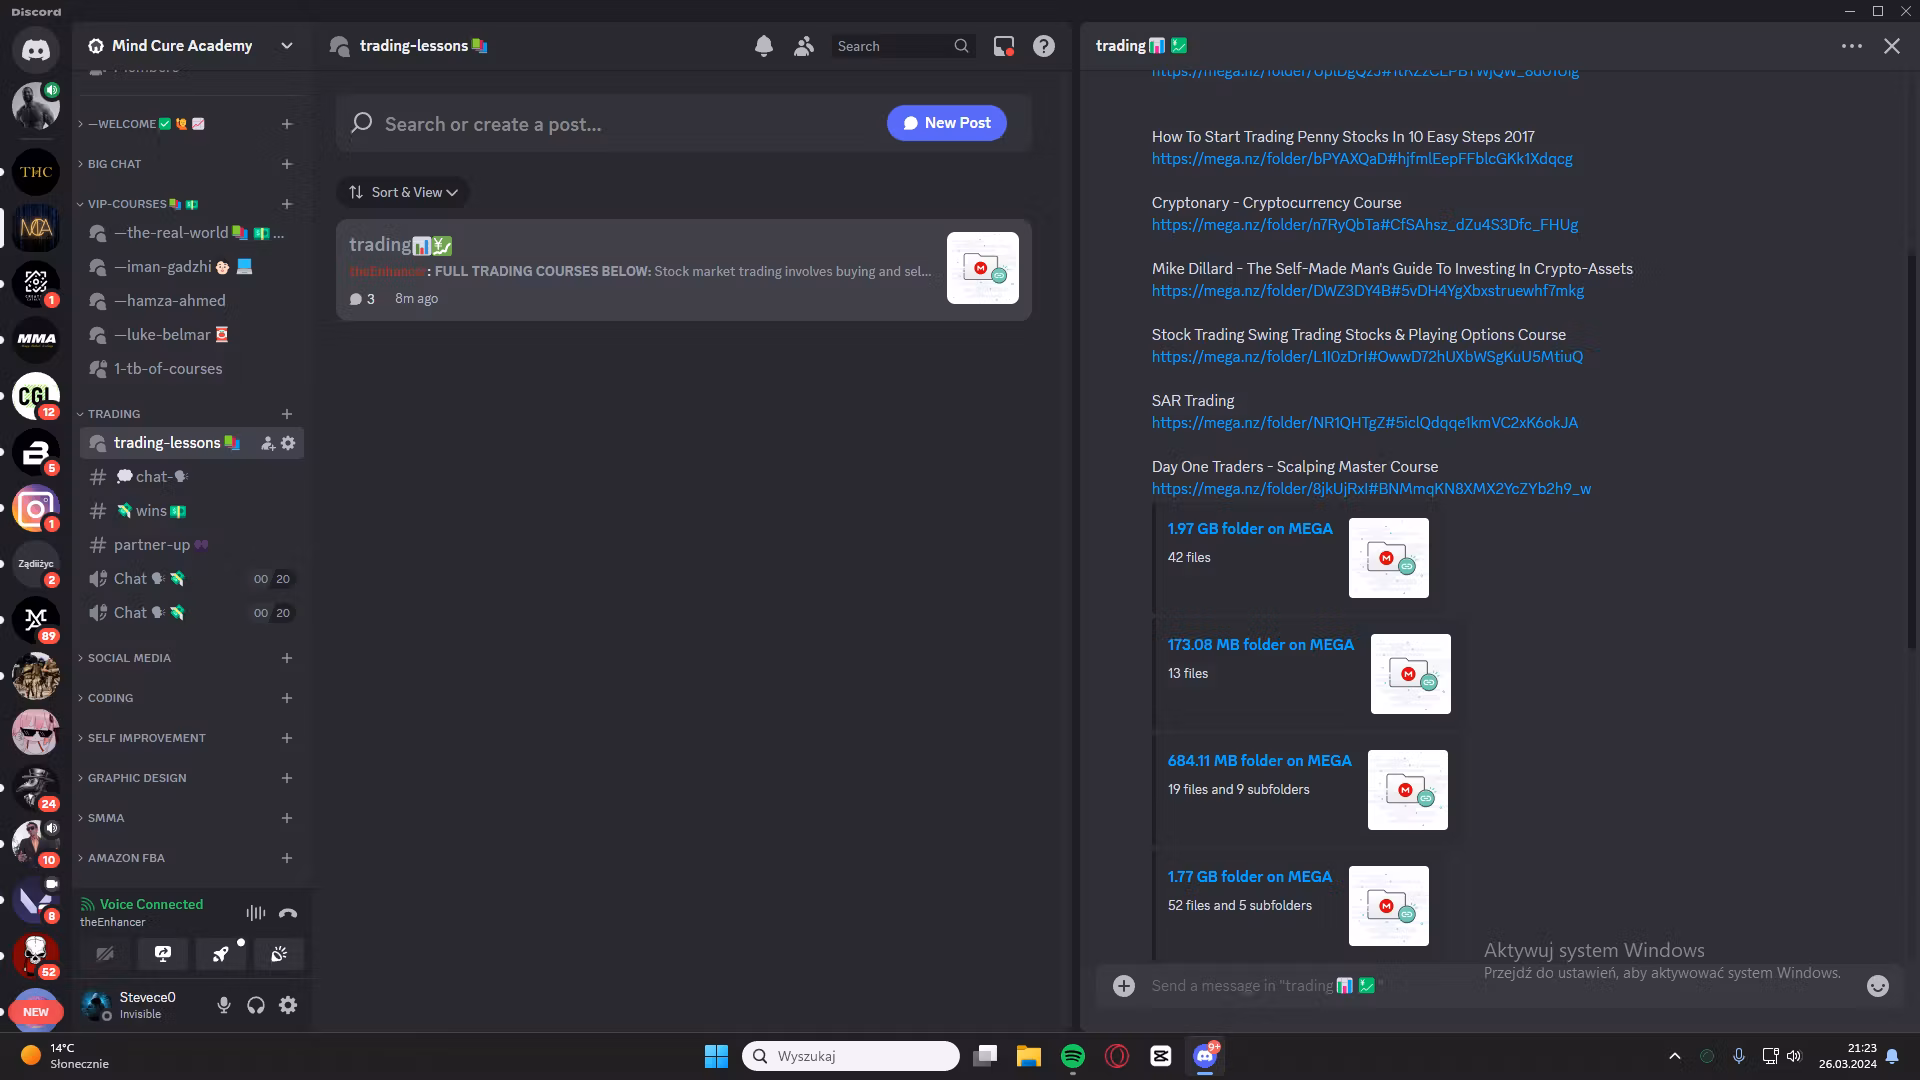The width and height of the screenshot is (1920, 1080).
Task: Click the Search or create a post field
Action: coord(600,124)
